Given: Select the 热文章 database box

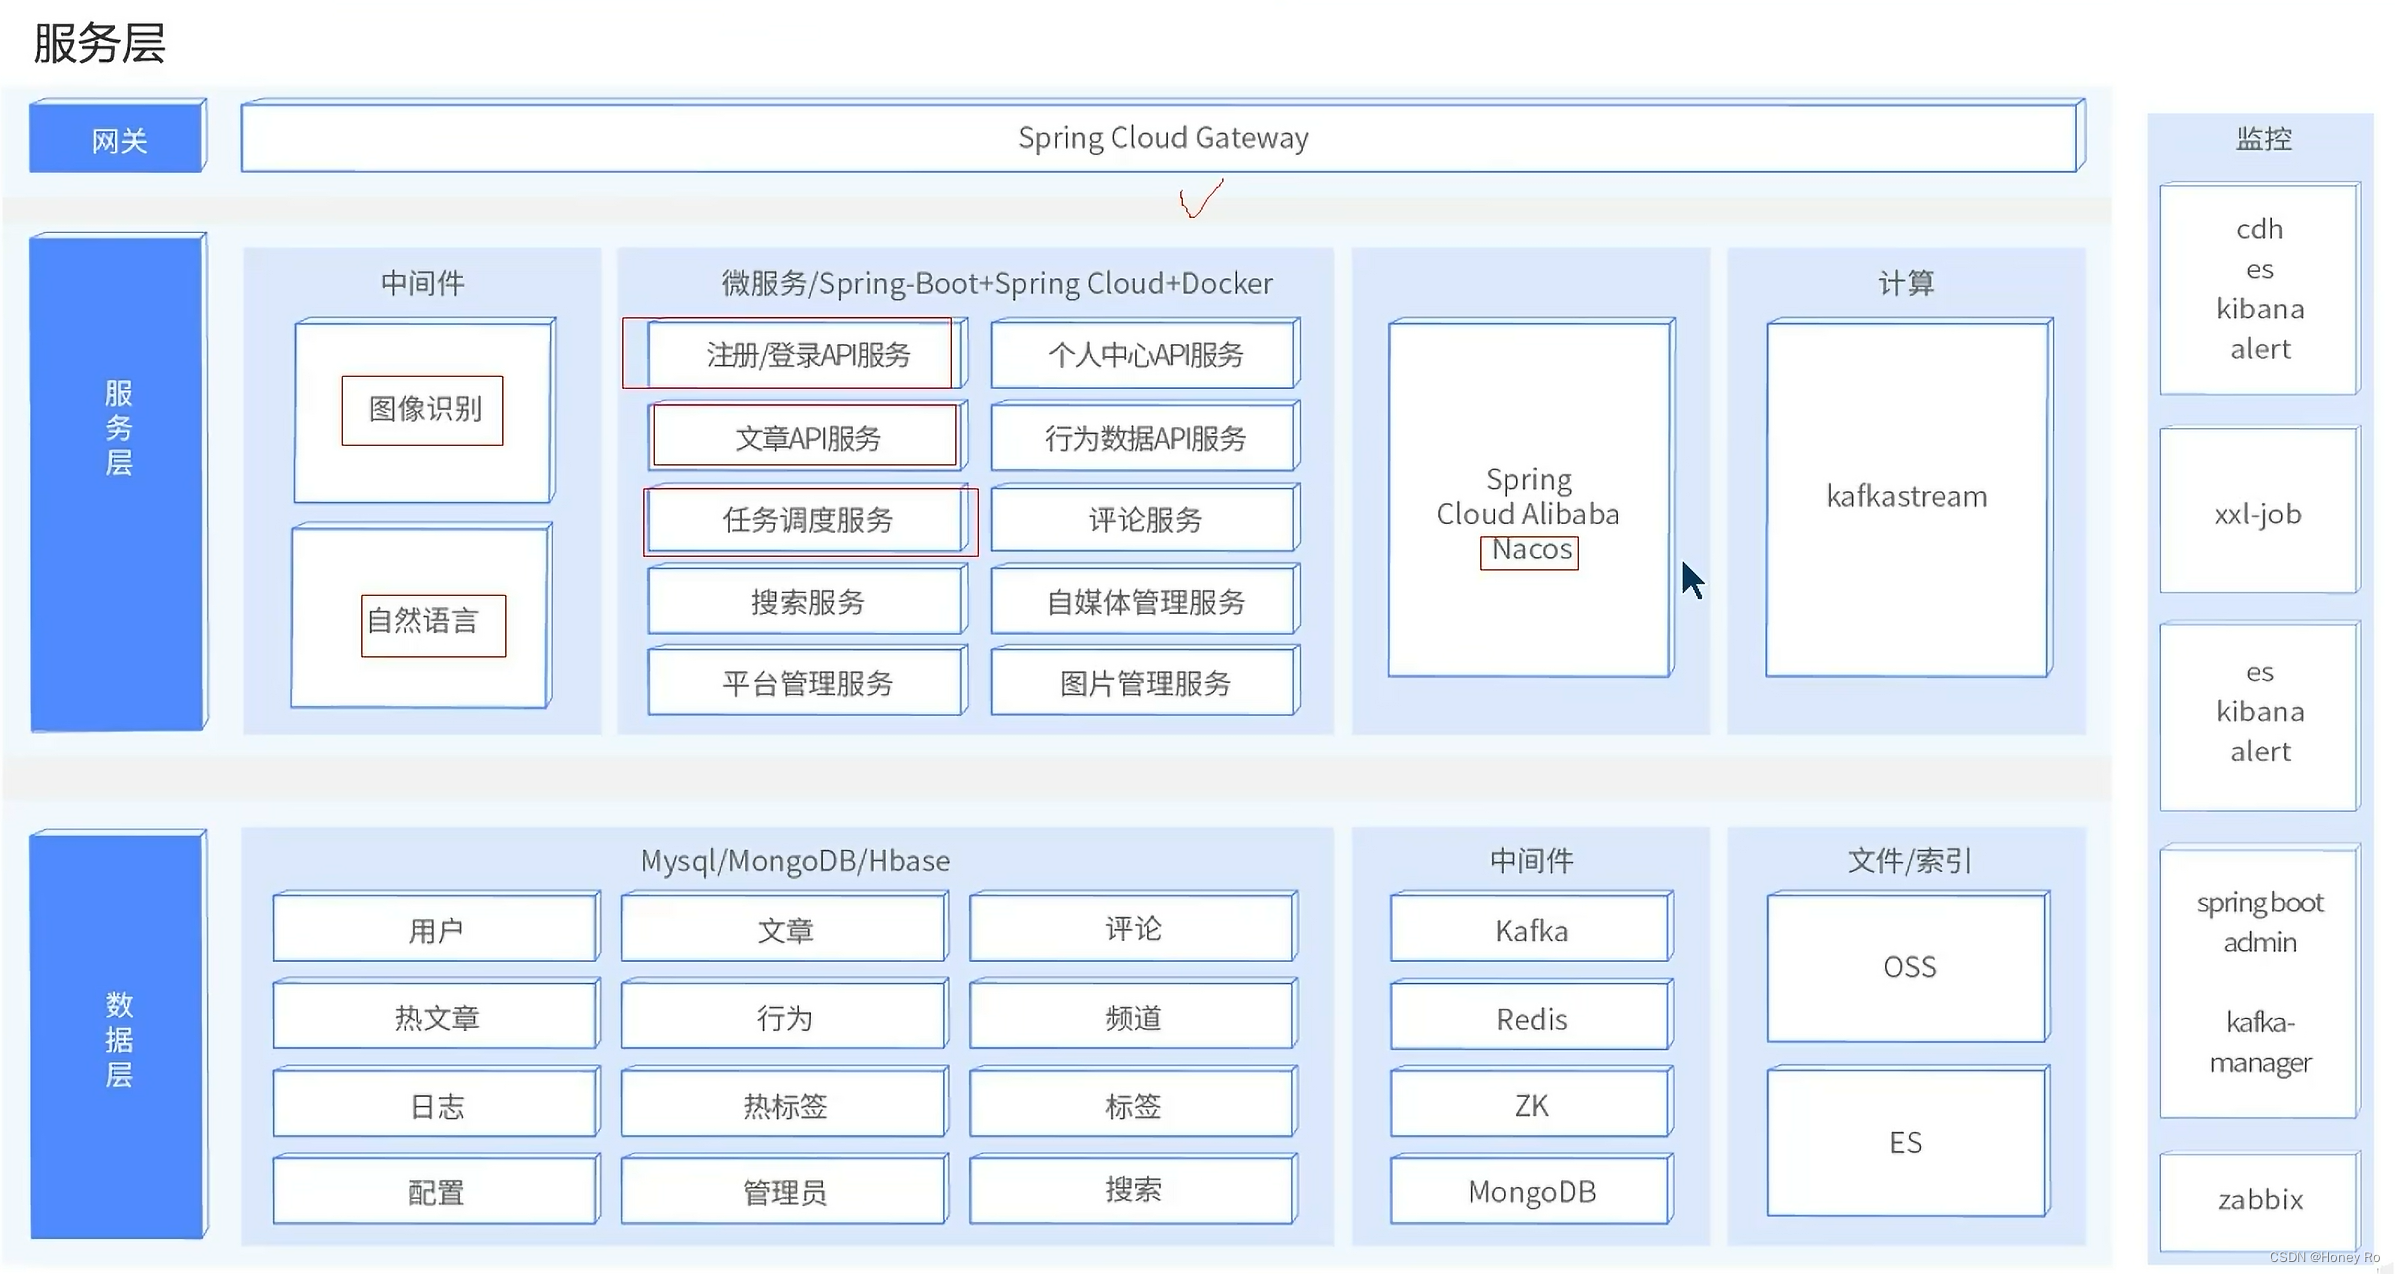Looking at the screenshot, I should 436,1017.
